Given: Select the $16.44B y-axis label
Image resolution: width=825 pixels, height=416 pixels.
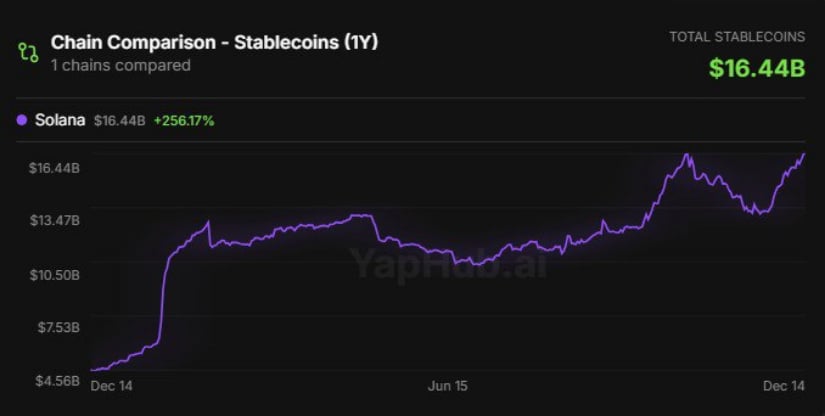Looking at the screenshot, I should pyautogui.click(x=55, y=167).
